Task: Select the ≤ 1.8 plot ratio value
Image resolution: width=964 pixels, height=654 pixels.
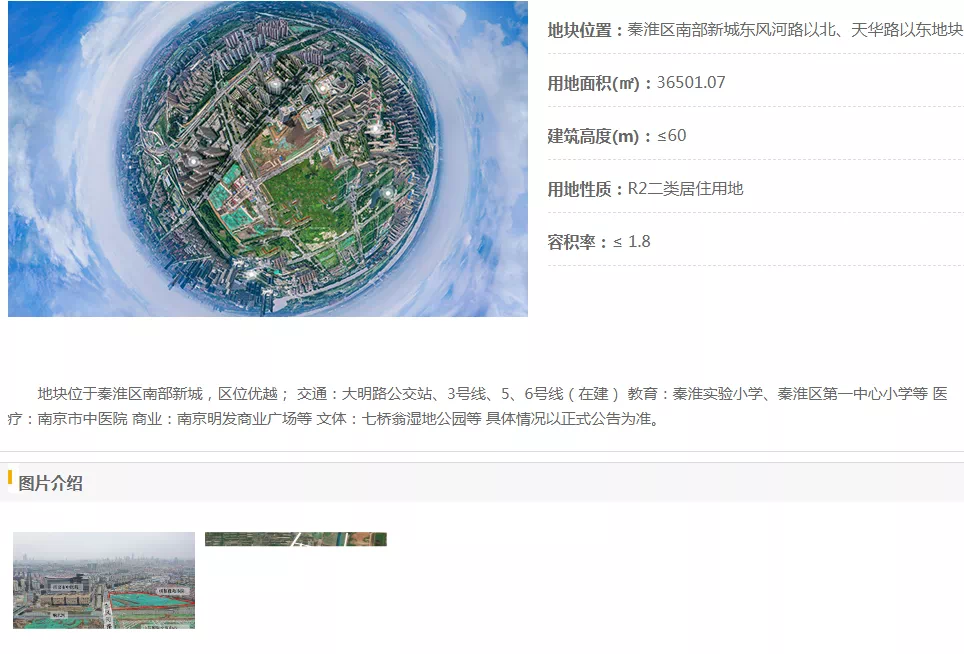Action: pos(631,242)
